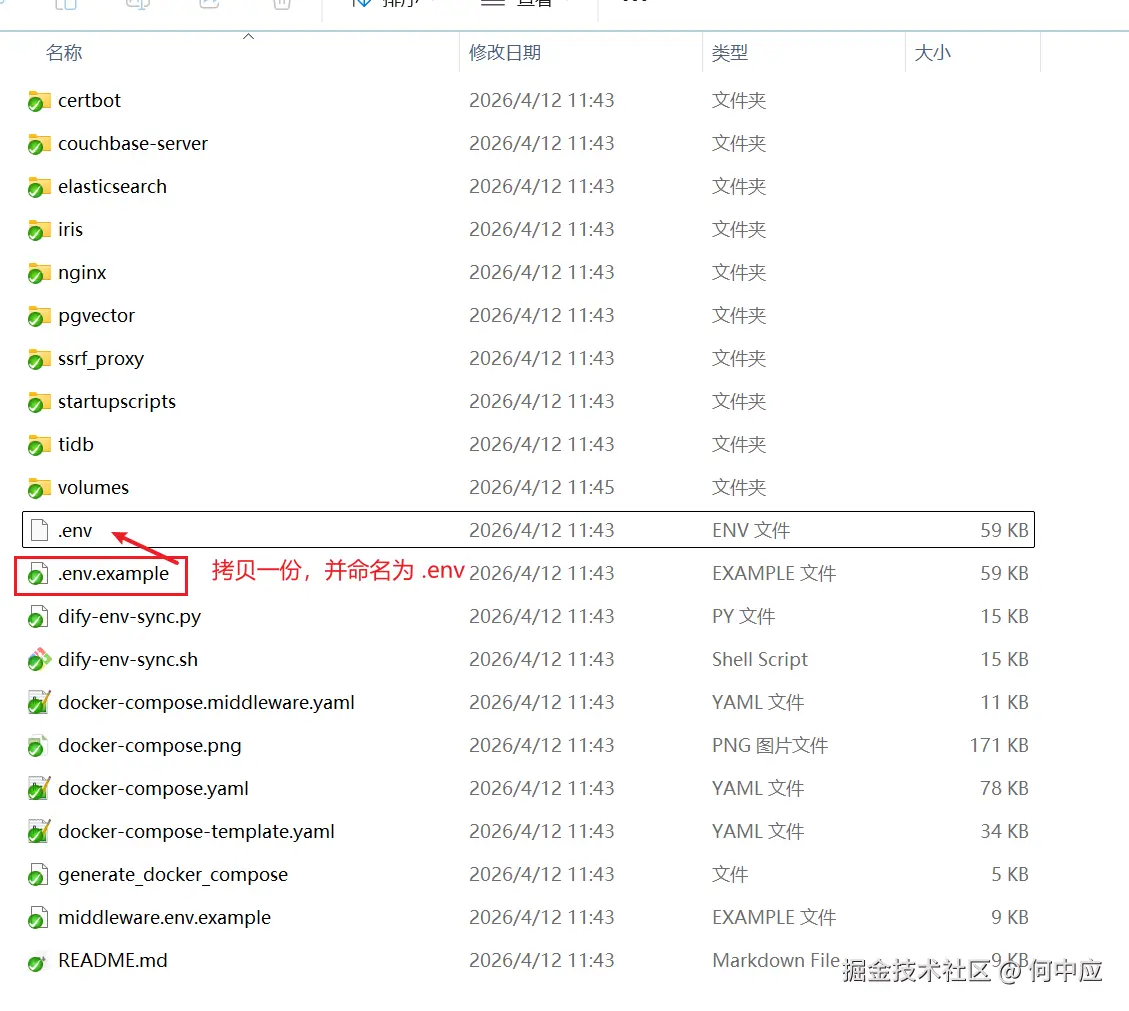The image size is (1129, 1011).
Task: Select the iris folder name
Action: (71, 229)
